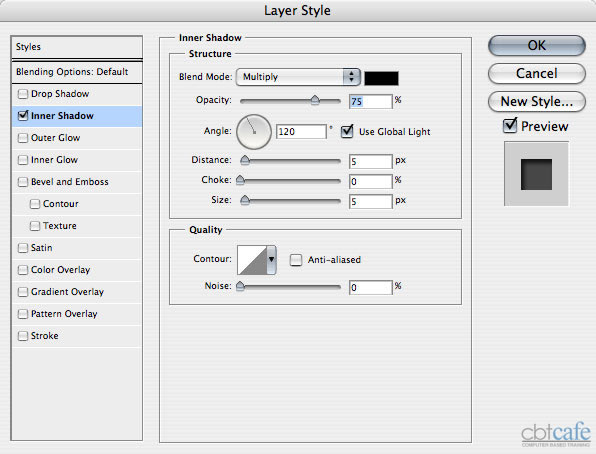Uncheck the Inner Shadow checkbox
Image resolution: width=596 pixels, height=454 pixels.
(23, 115)
